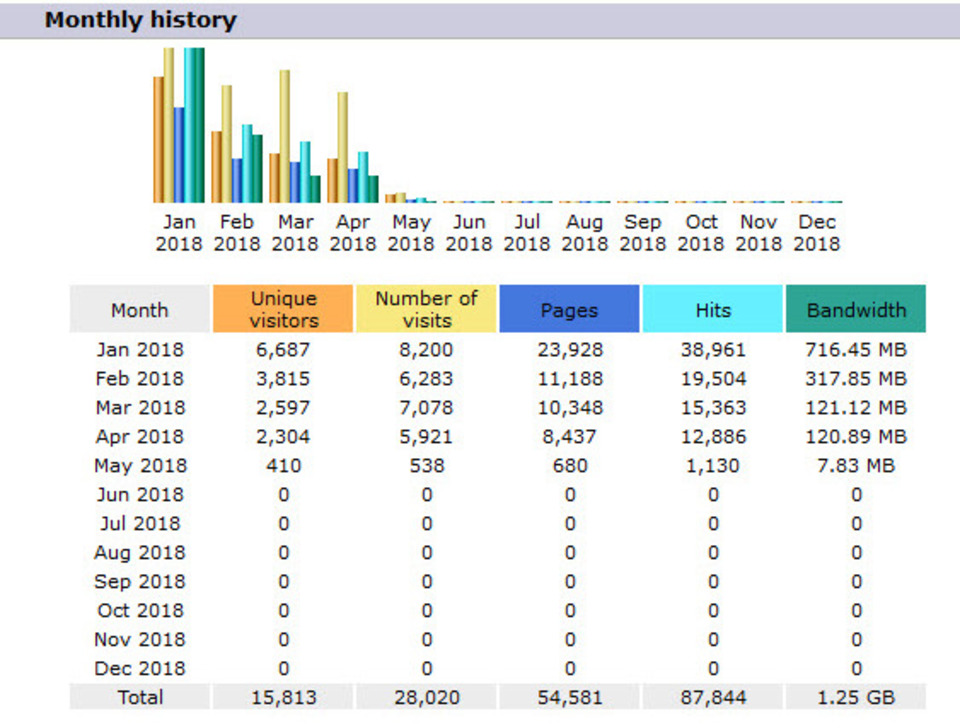Image resolution: width=960 pixels, height=728 pixels.
Task: Click the Feb 2018 bandwidth value 317.85 MB
Action: point(856,379)
